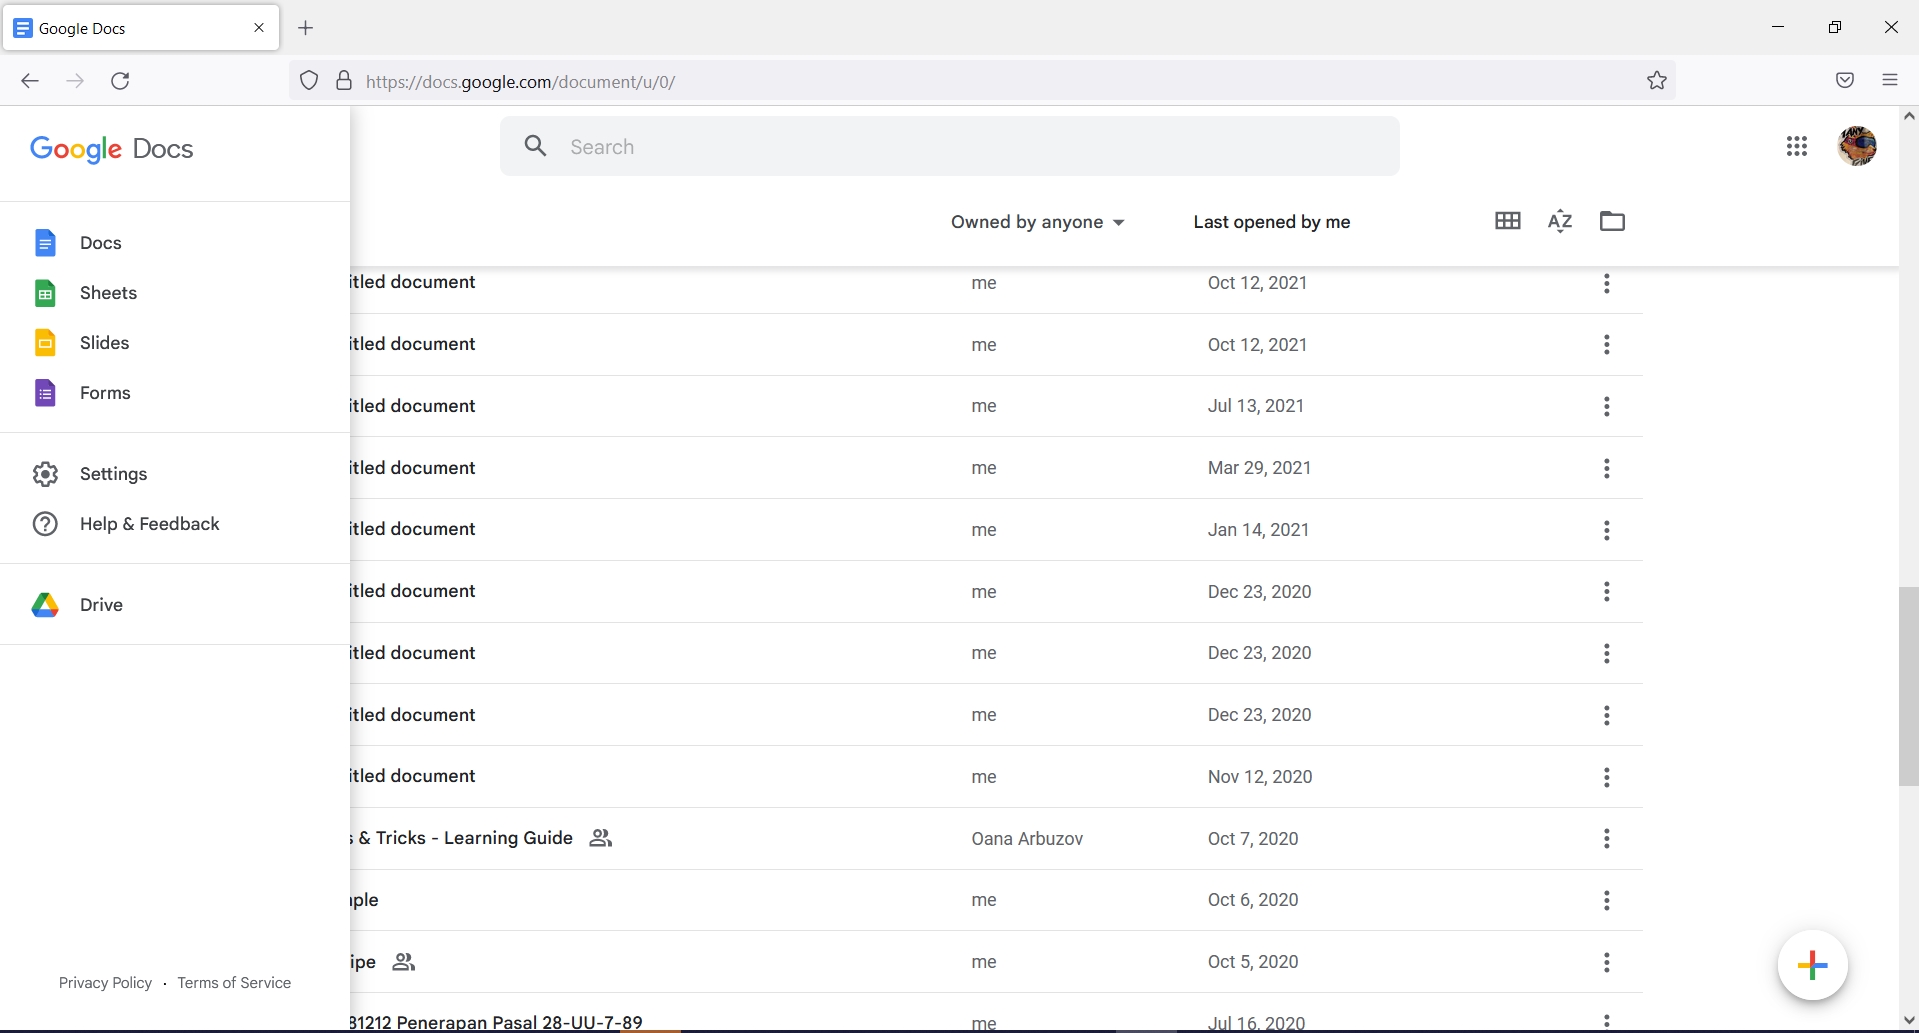The width and height of the screenshot is (1919, 1033).
Task: Open Google Slides from the sidebar
Action: [105, 342]
